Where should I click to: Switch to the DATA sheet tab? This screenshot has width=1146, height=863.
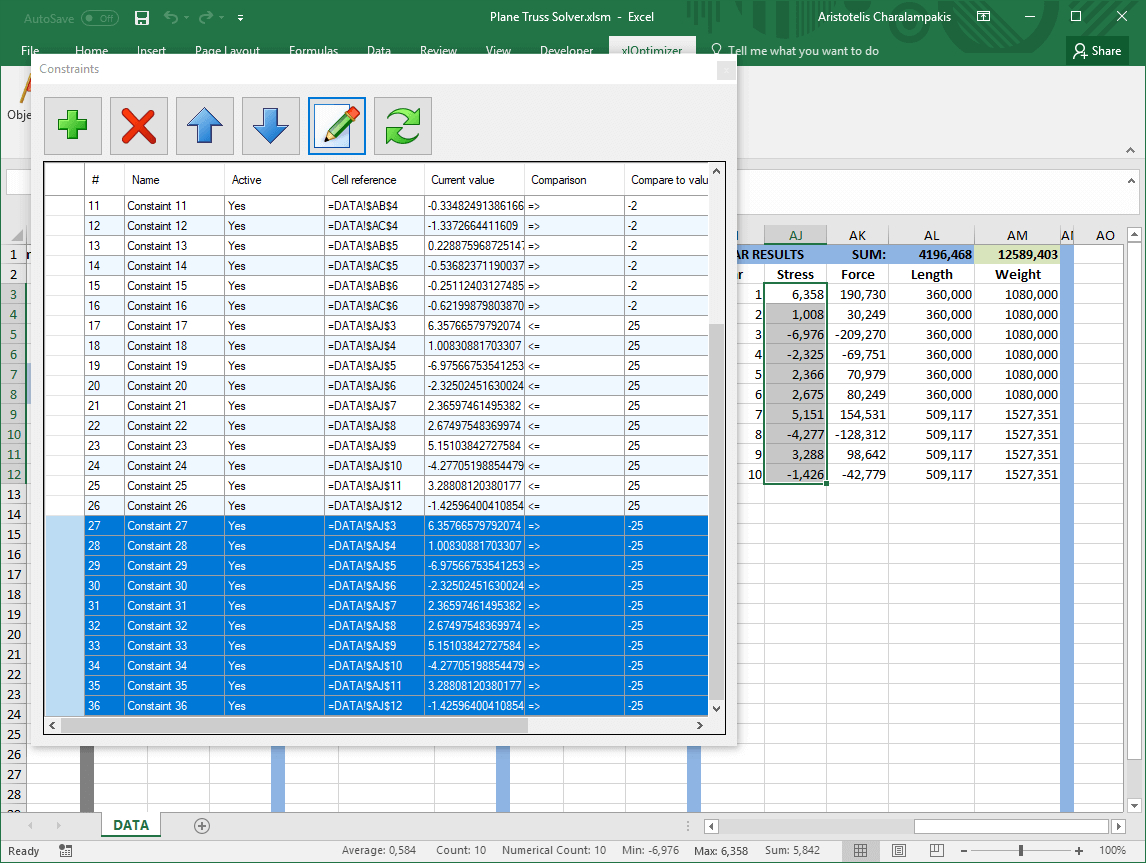[x=131, y=825]
